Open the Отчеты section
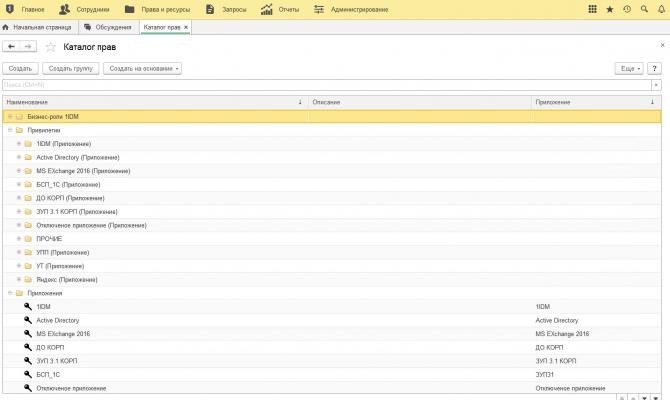The height and width of the screenshot is (400, 670). pos(280,9)
